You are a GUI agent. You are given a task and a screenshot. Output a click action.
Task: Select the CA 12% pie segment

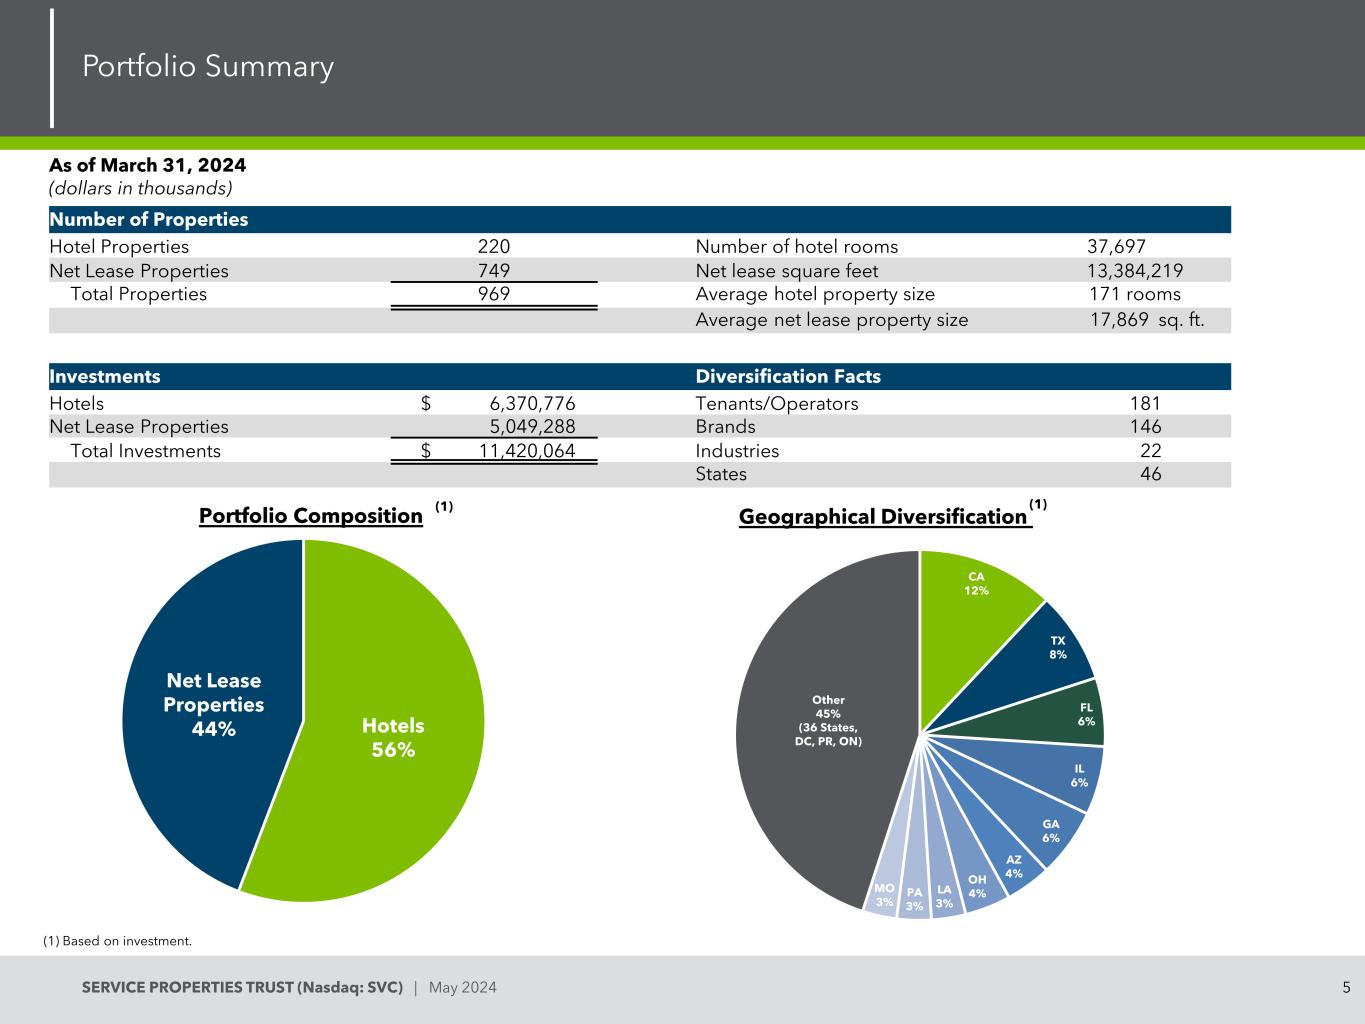coord(975,584)
